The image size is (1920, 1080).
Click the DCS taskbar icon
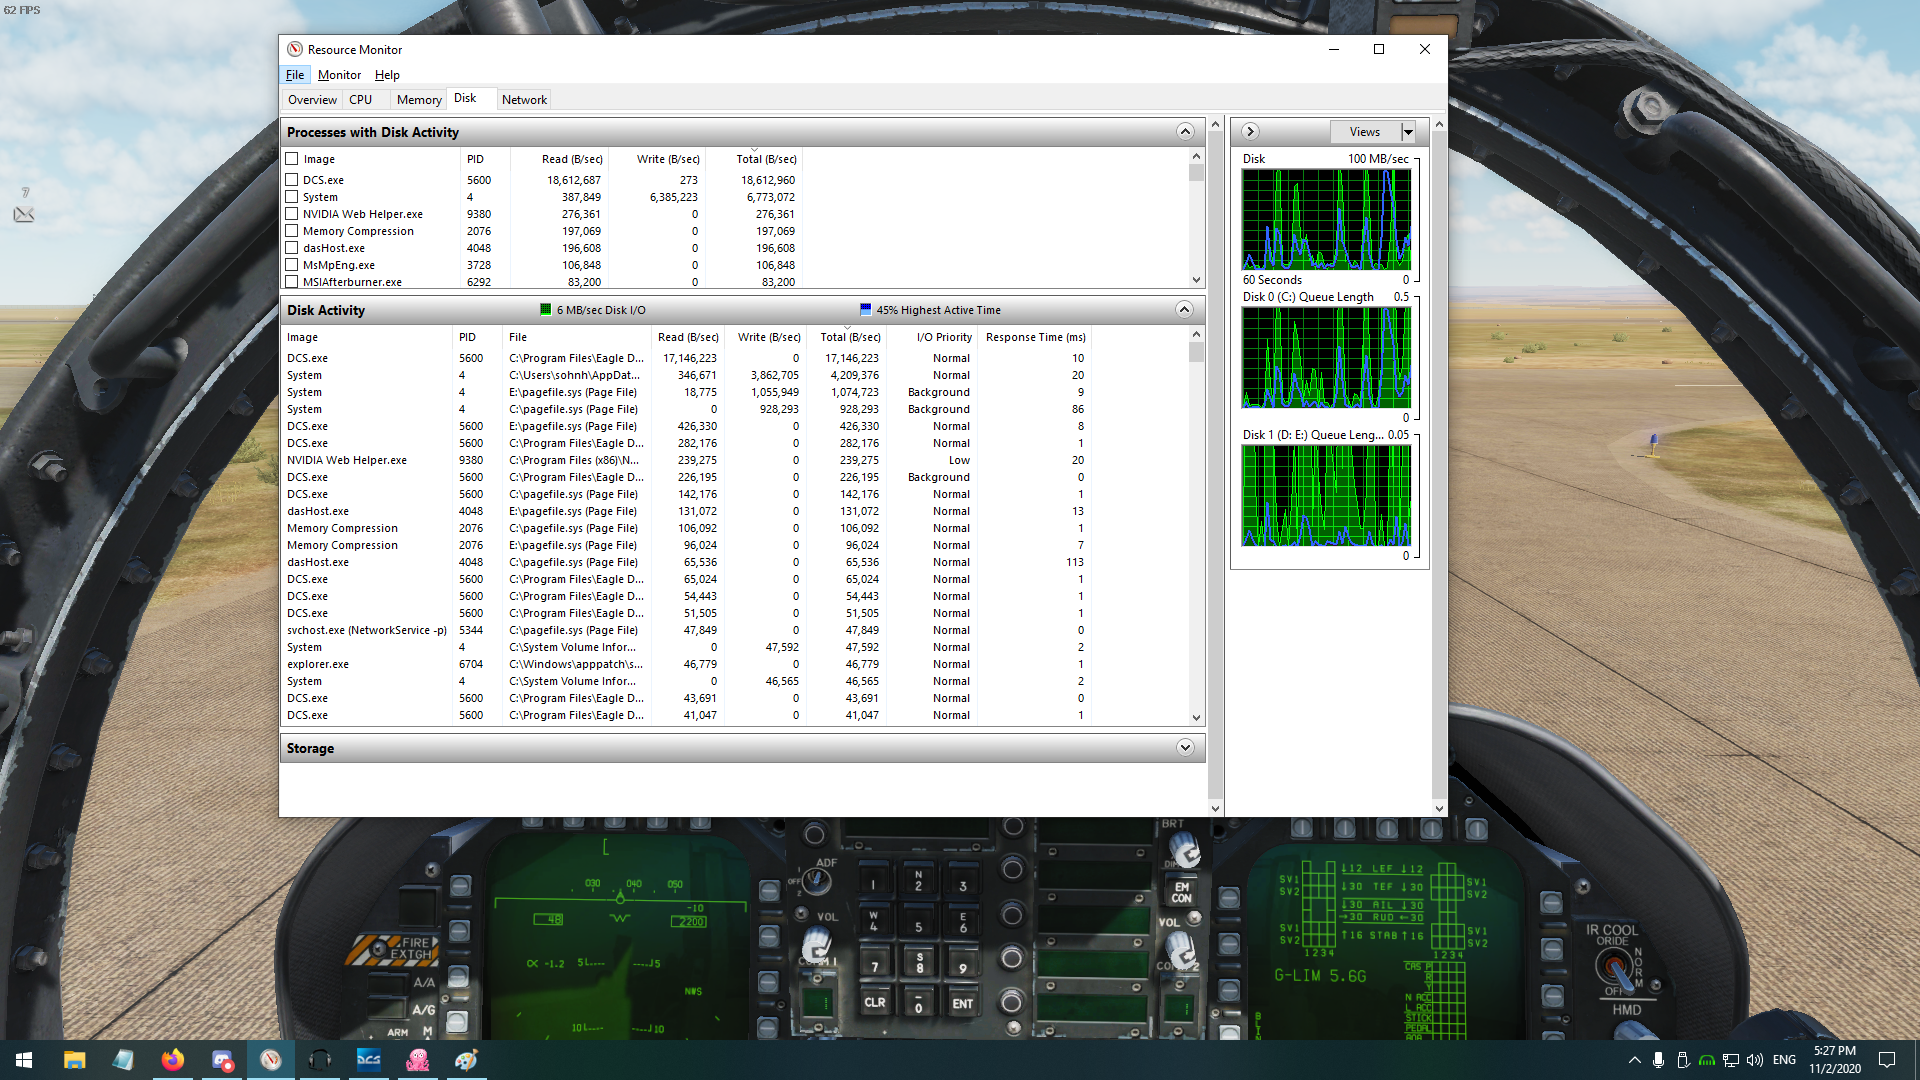[369, 1060]
